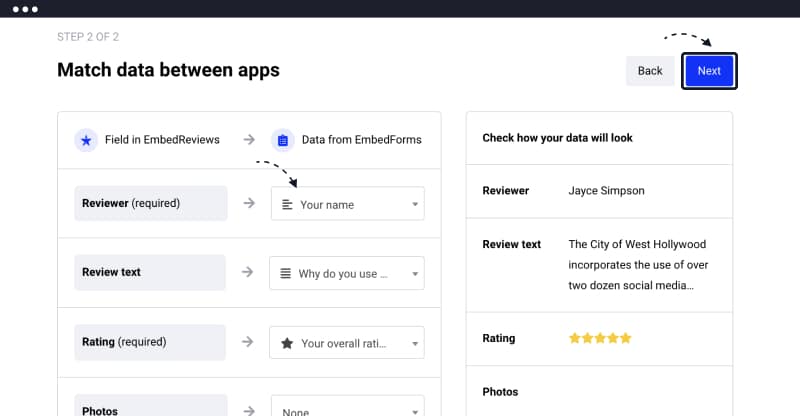Select the 'Reviewer (required)' field label

(x=151, y=203)
